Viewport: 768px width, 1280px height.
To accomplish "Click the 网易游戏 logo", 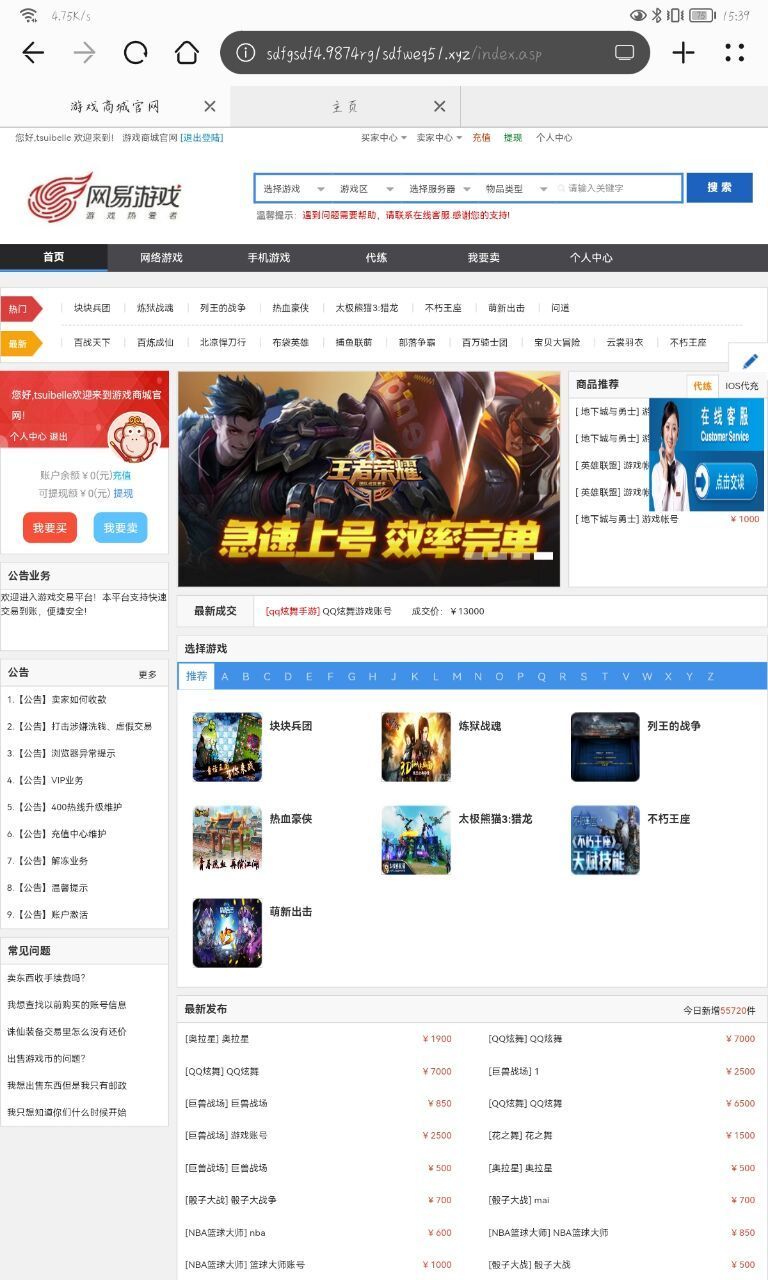I will [104, 196].
